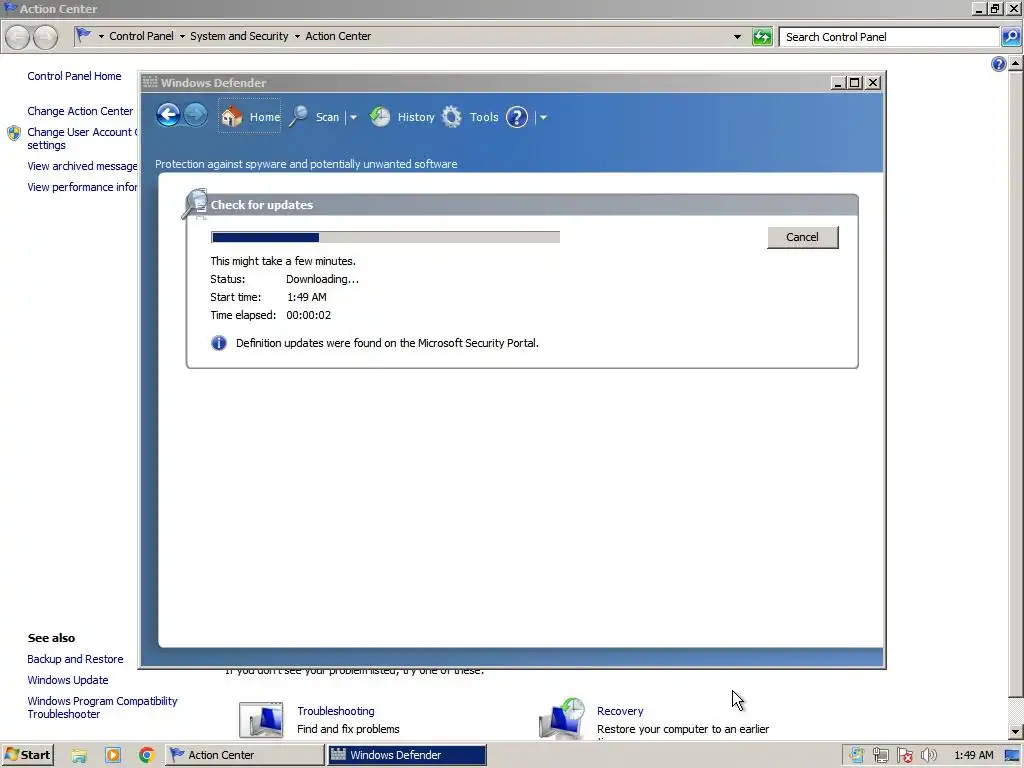Expand Control Panel breadcrumb arrow

182,37
